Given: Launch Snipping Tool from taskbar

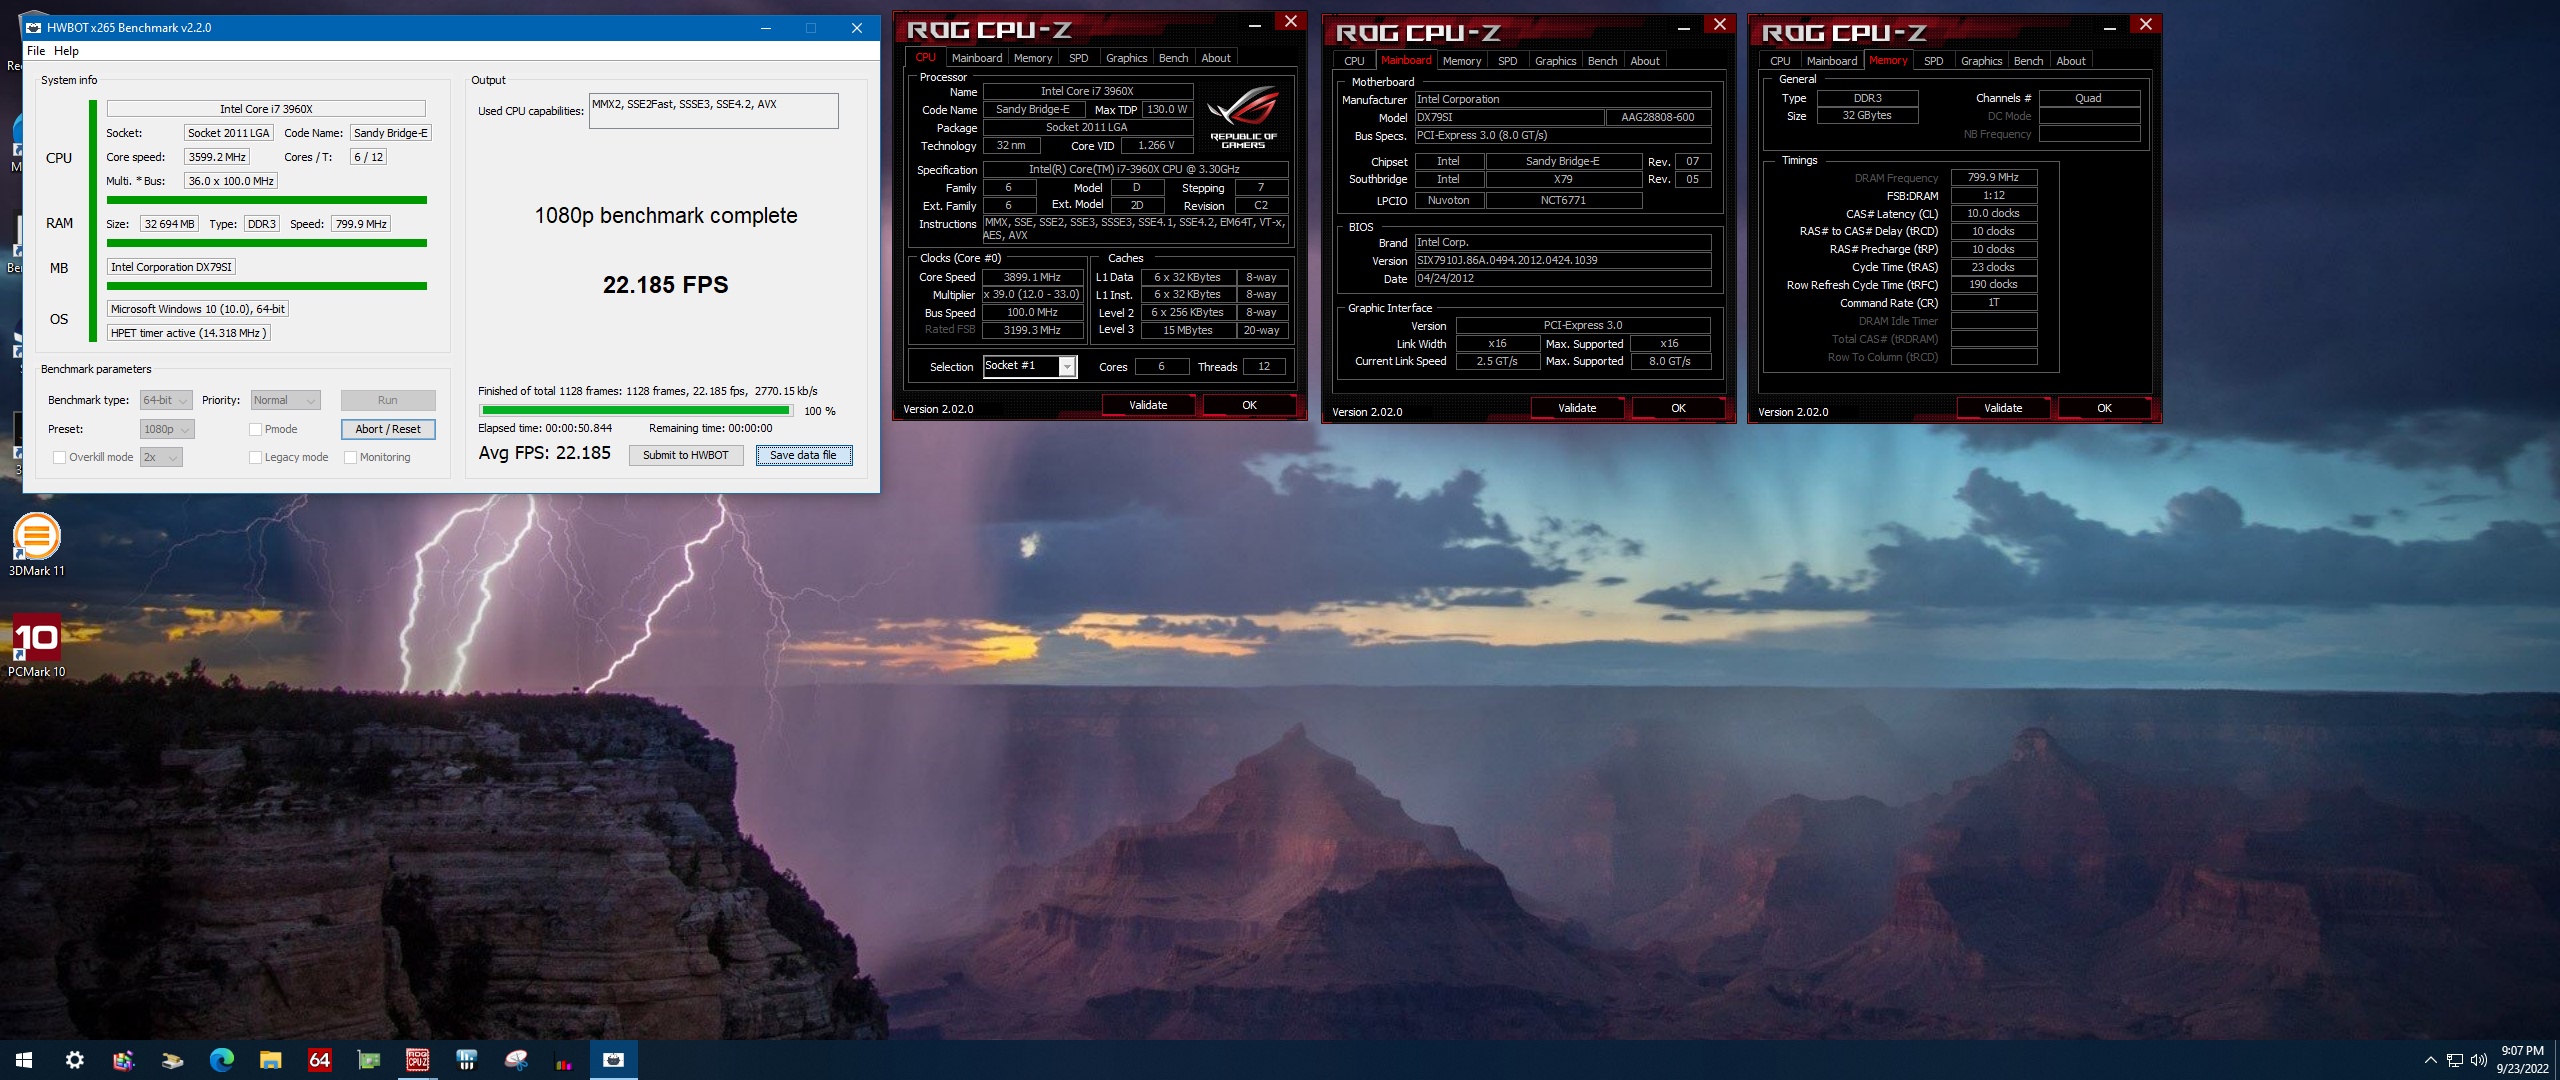Looking at the screenshot, I should pos(515,1060).
